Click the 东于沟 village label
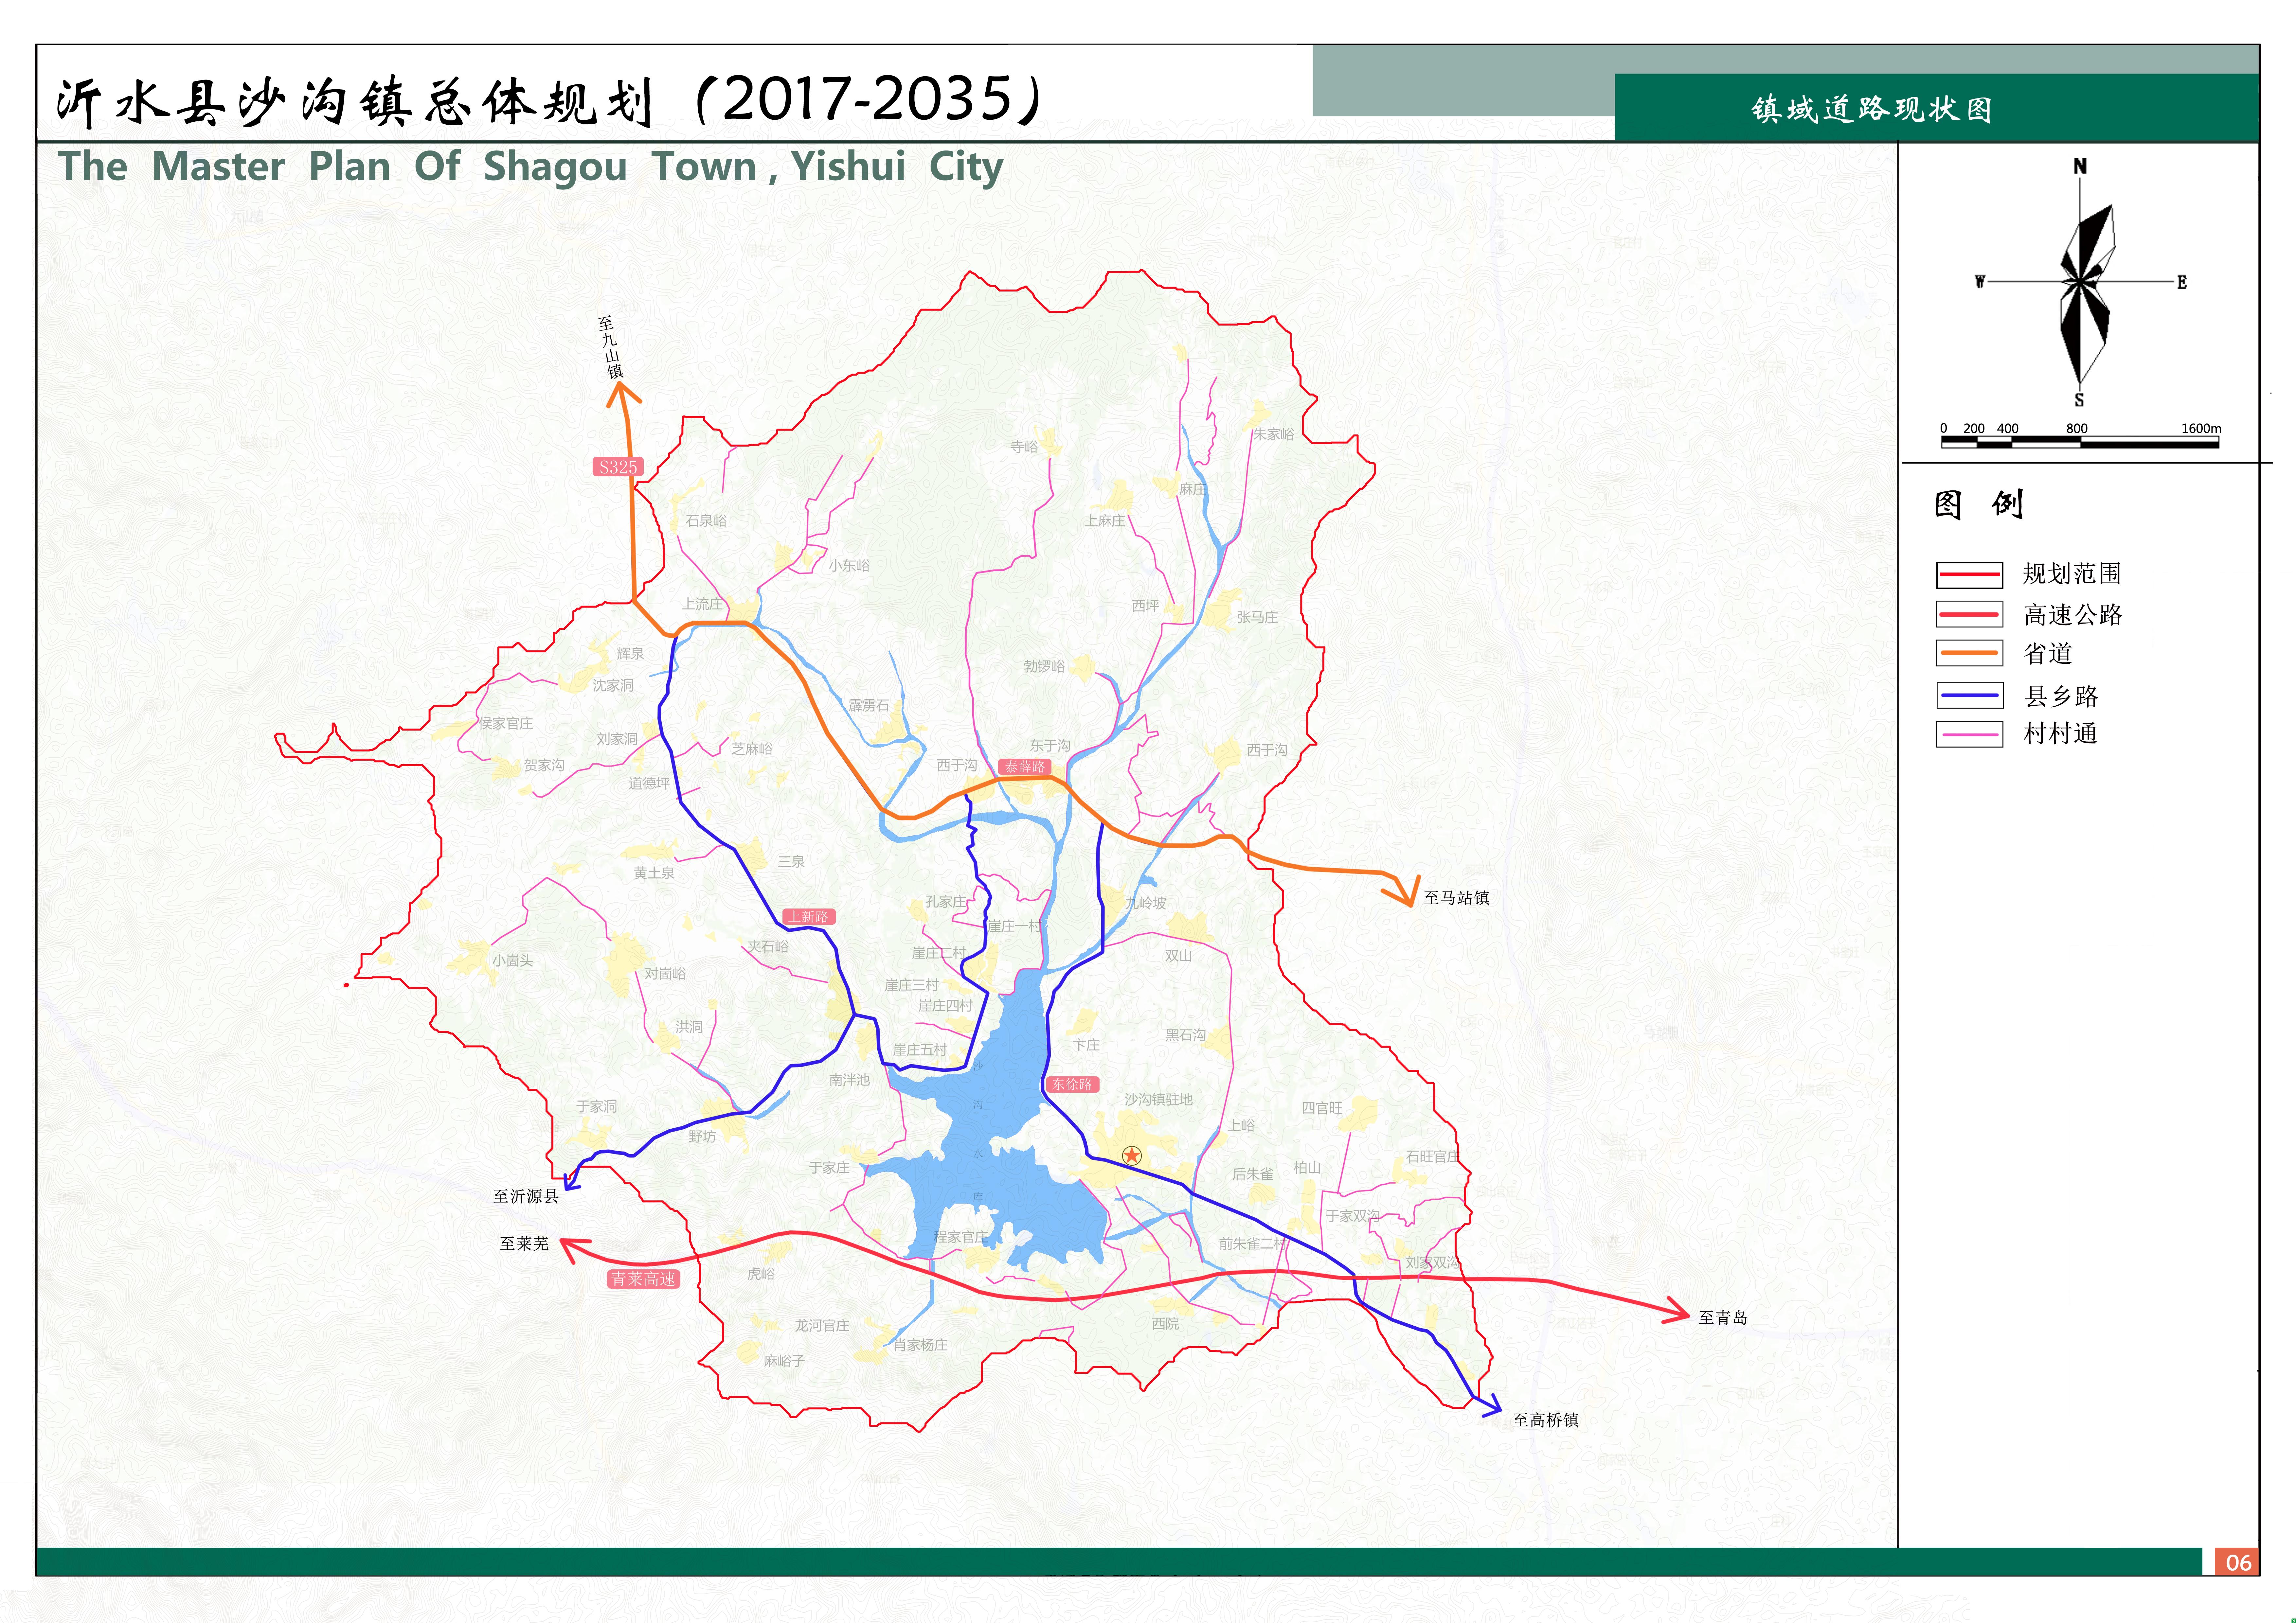 [1050, 745]
